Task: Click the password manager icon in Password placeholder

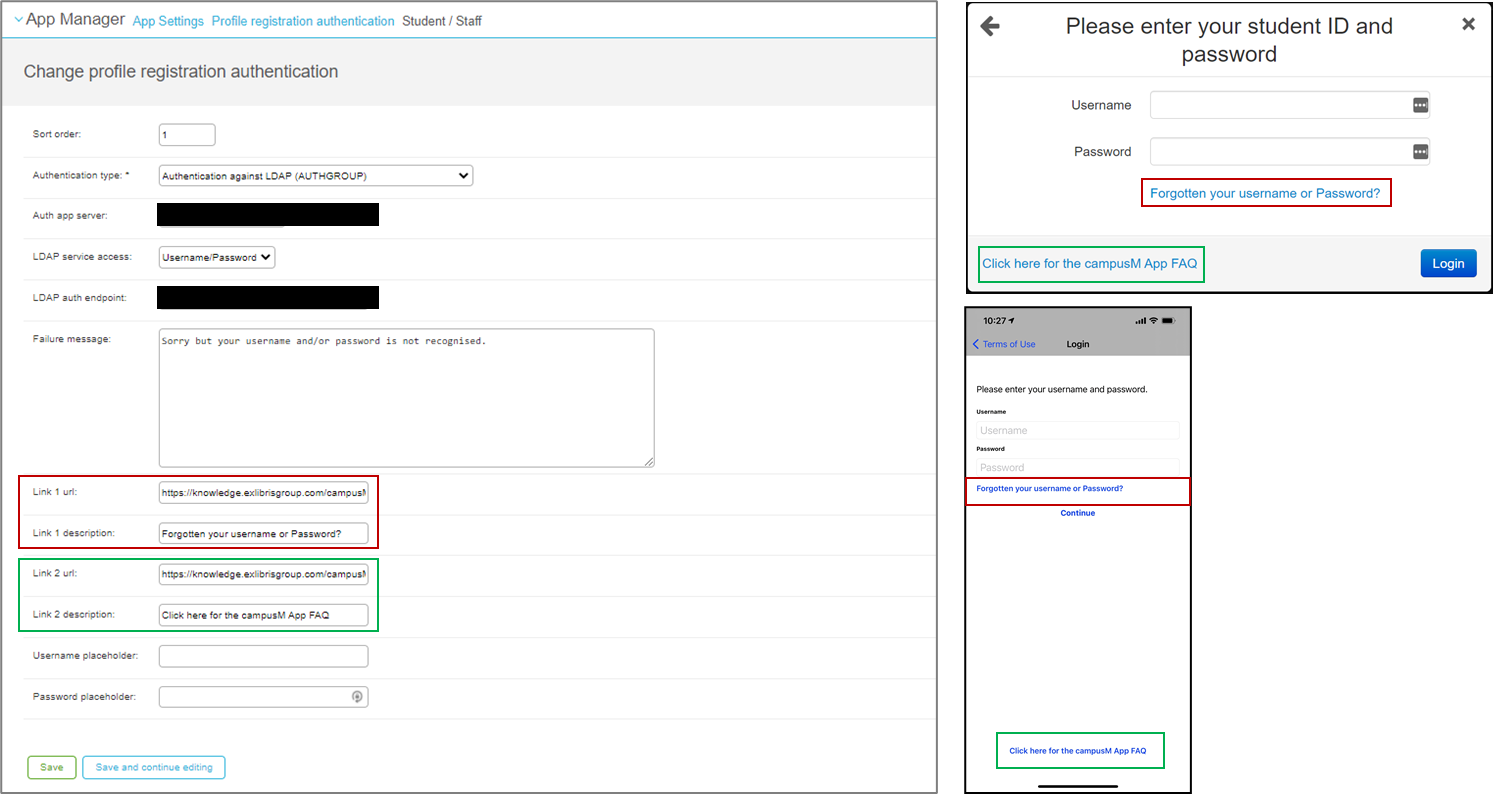Action: tap(357, 697)
